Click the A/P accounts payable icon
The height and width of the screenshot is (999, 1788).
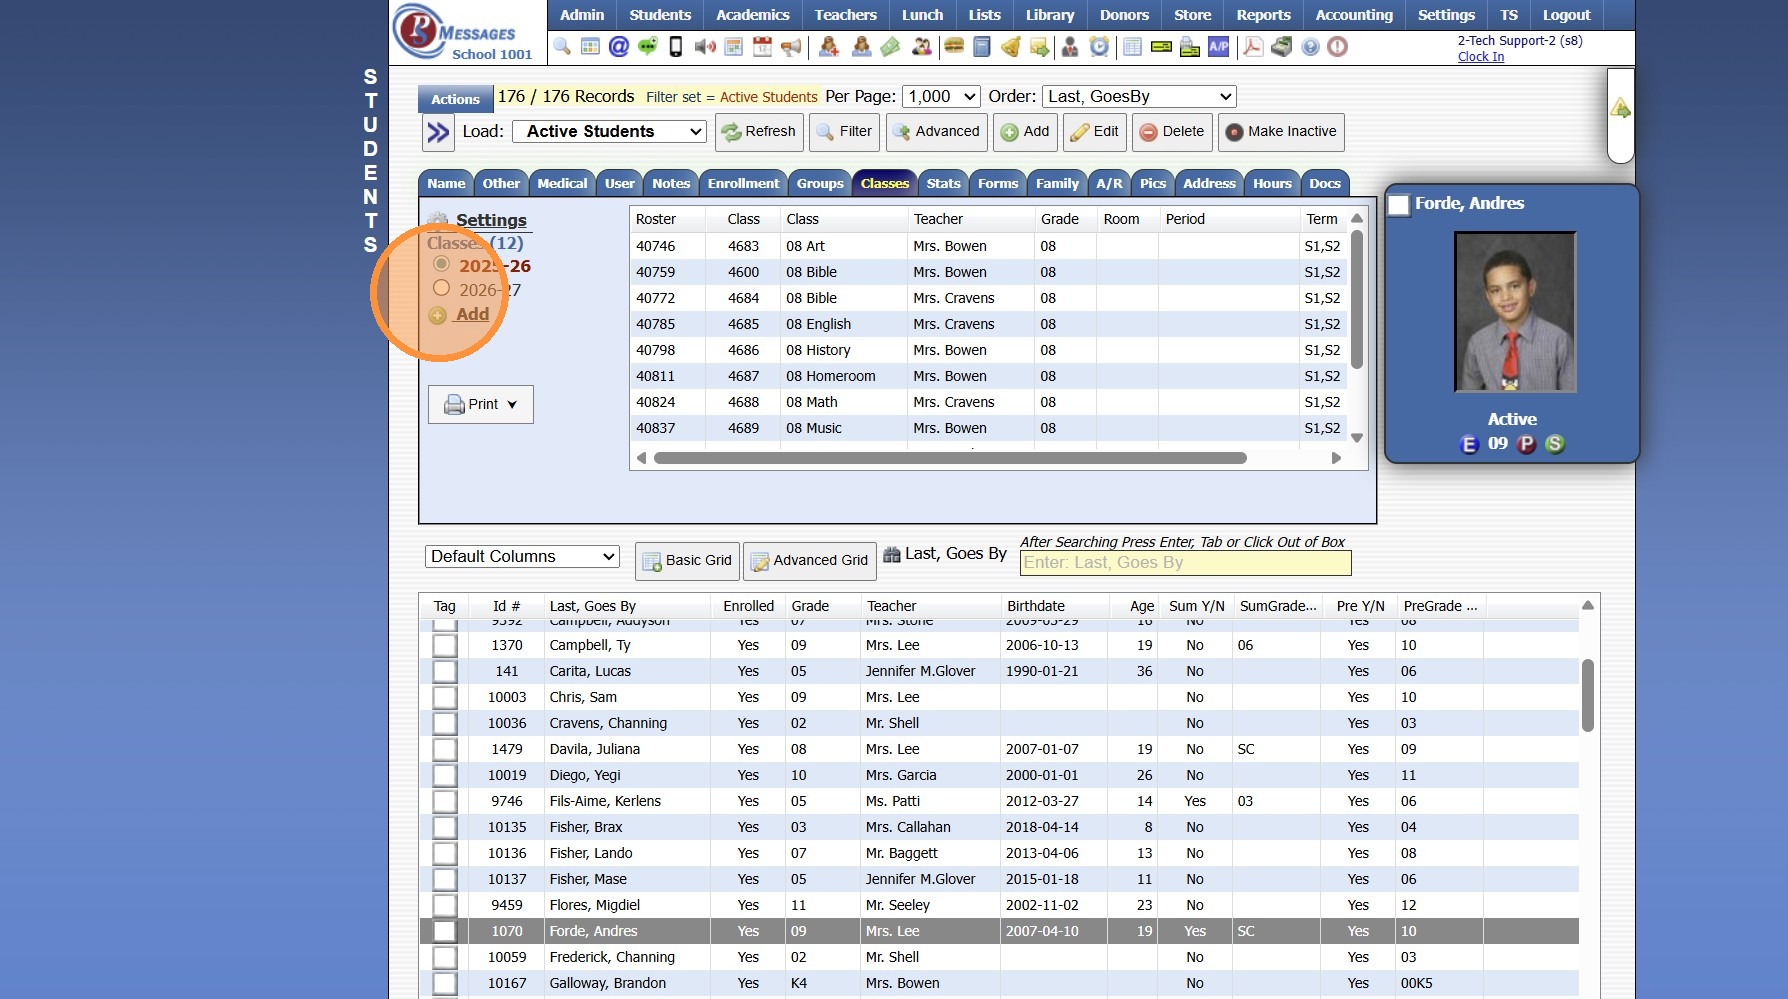1218,47
